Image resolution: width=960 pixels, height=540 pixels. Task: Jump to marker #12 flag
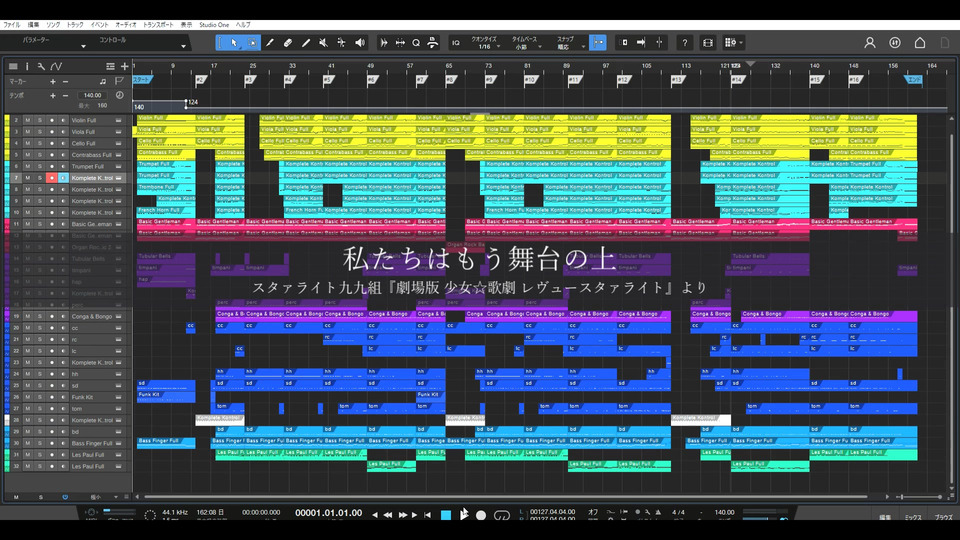(x=623, y=80)
